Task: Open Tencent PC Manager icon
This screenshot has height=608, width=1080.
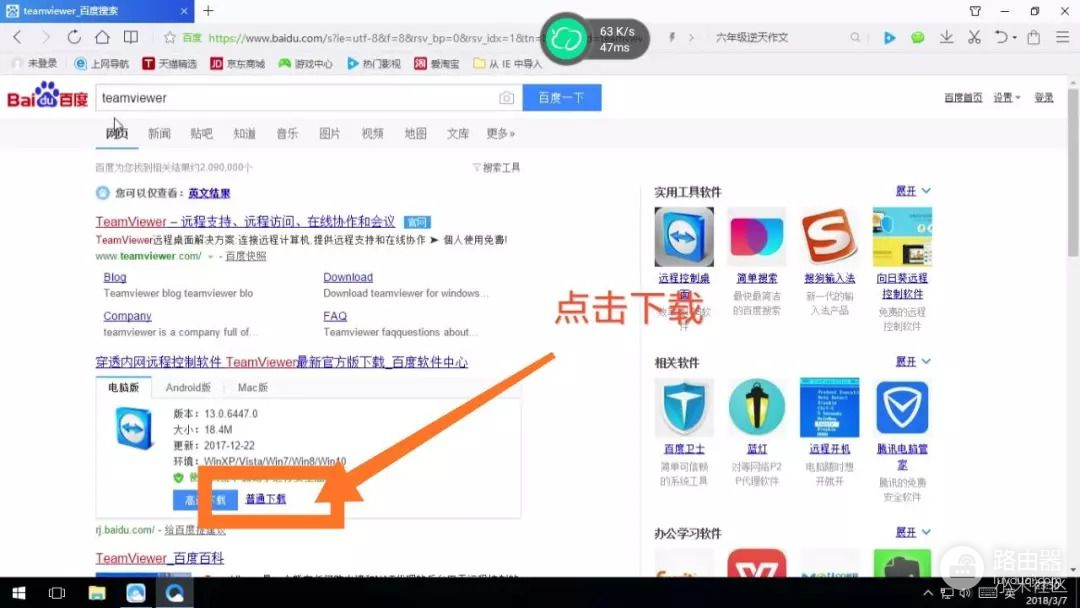Action: (902, 407)
